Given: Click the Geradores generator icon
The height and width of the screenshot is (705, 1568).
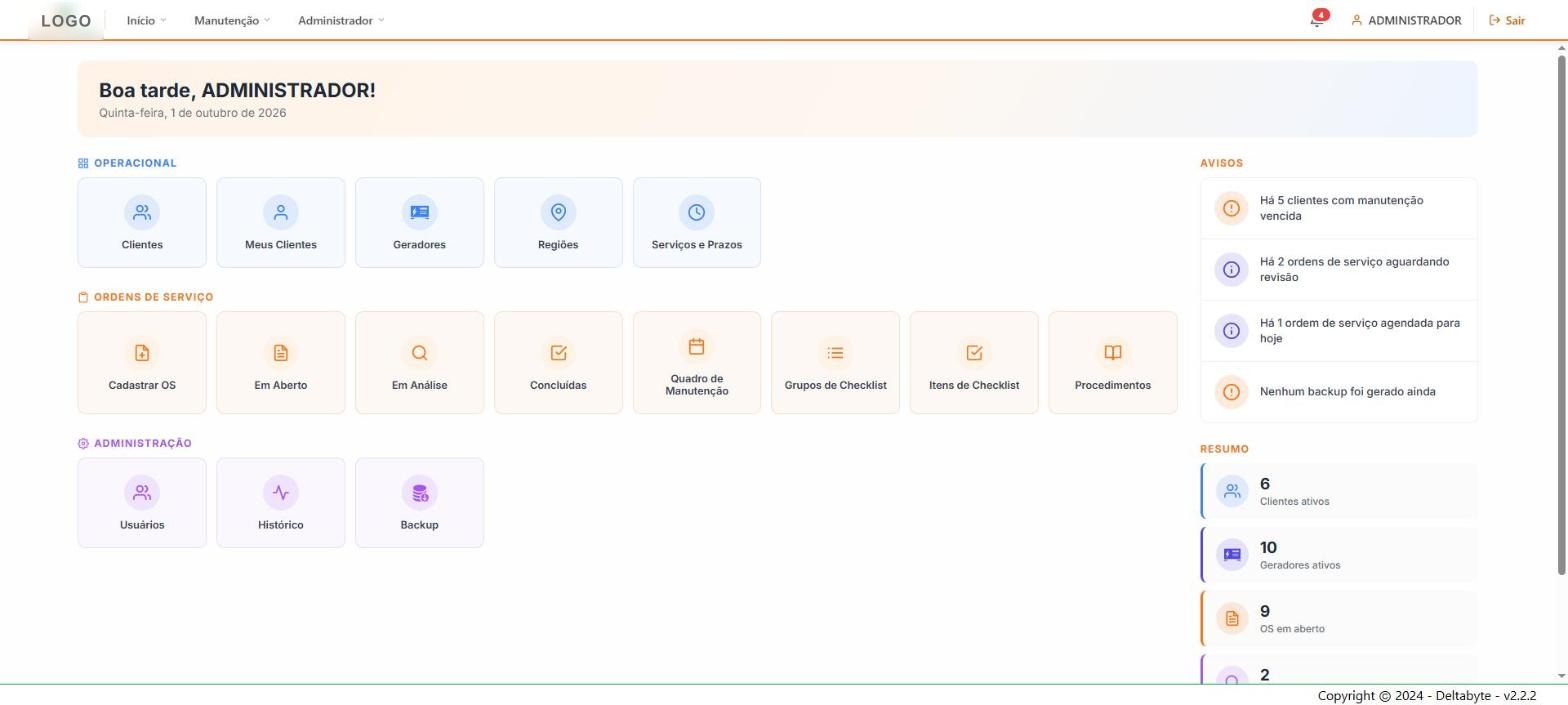Looking at the screenshot, I should [419, 212].
